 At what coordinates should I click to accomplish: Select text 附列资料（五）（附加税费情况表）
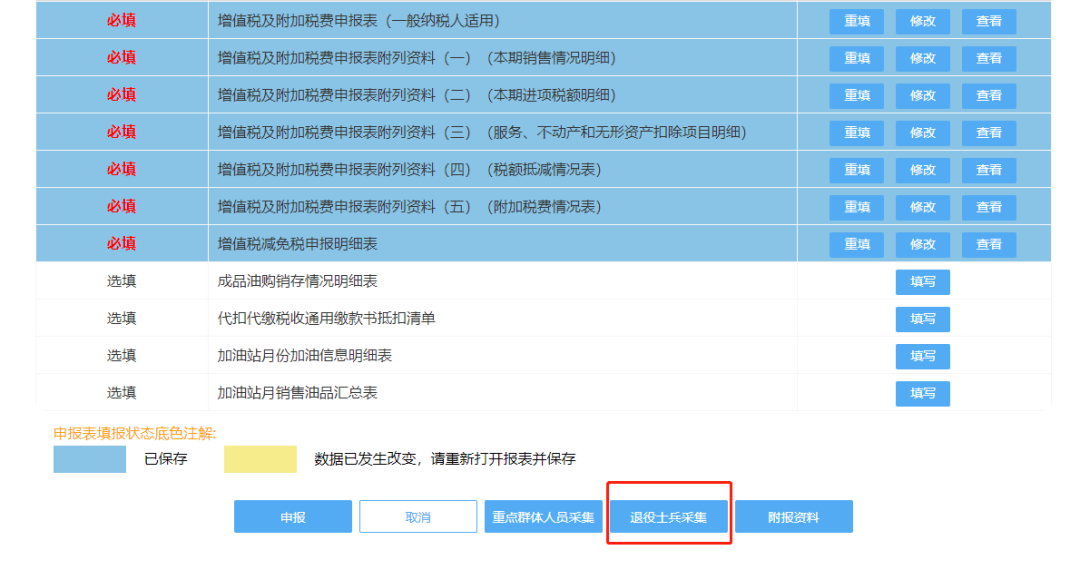[409, 207]
